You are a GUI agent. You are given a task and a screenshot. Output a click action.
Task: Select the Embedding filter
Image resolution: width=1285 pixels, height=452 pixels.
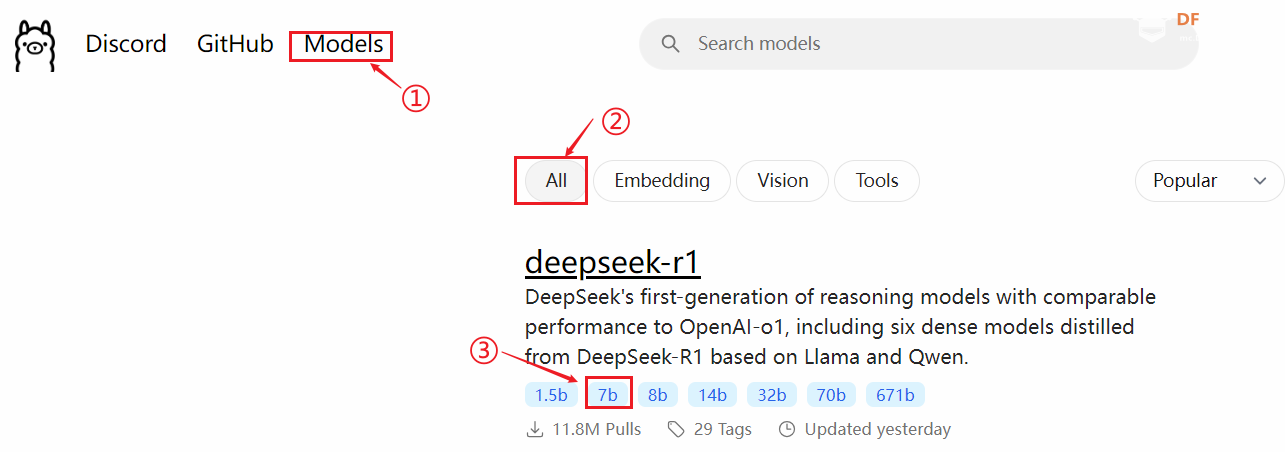662,181
